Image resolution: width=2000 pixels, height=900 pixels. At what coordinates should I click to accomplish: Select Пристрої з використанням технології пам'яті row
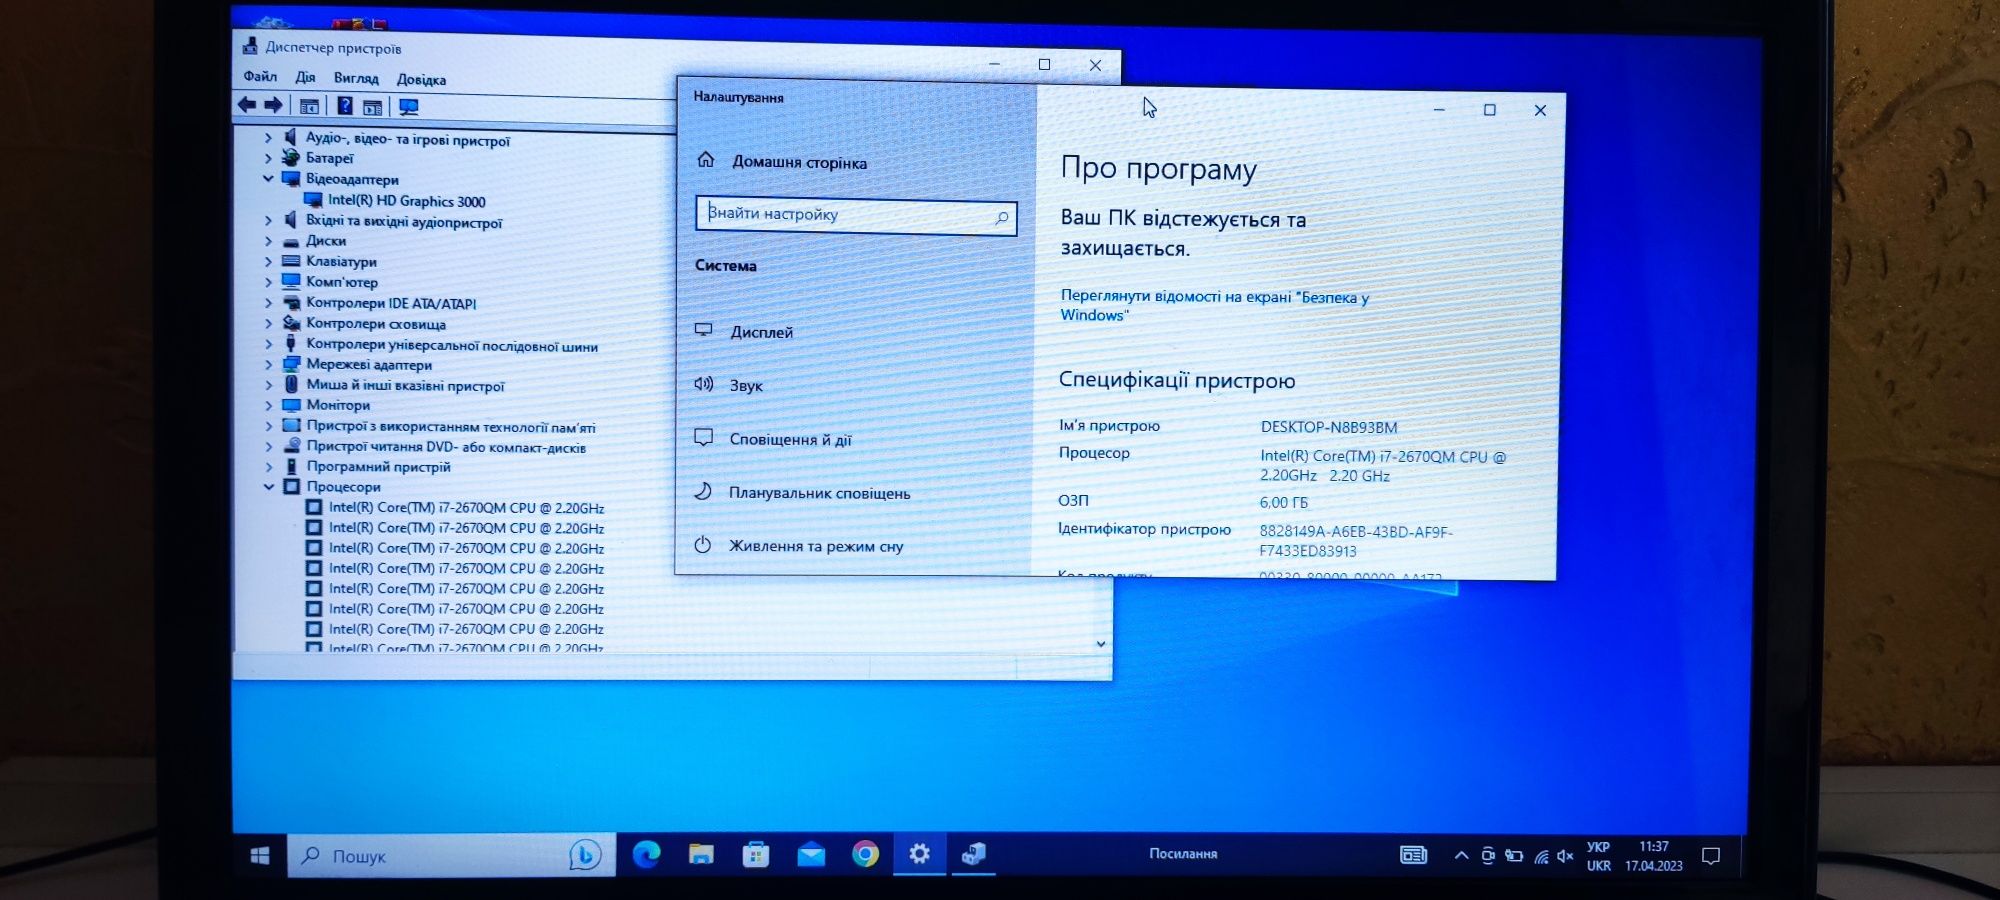coord(451,426)
